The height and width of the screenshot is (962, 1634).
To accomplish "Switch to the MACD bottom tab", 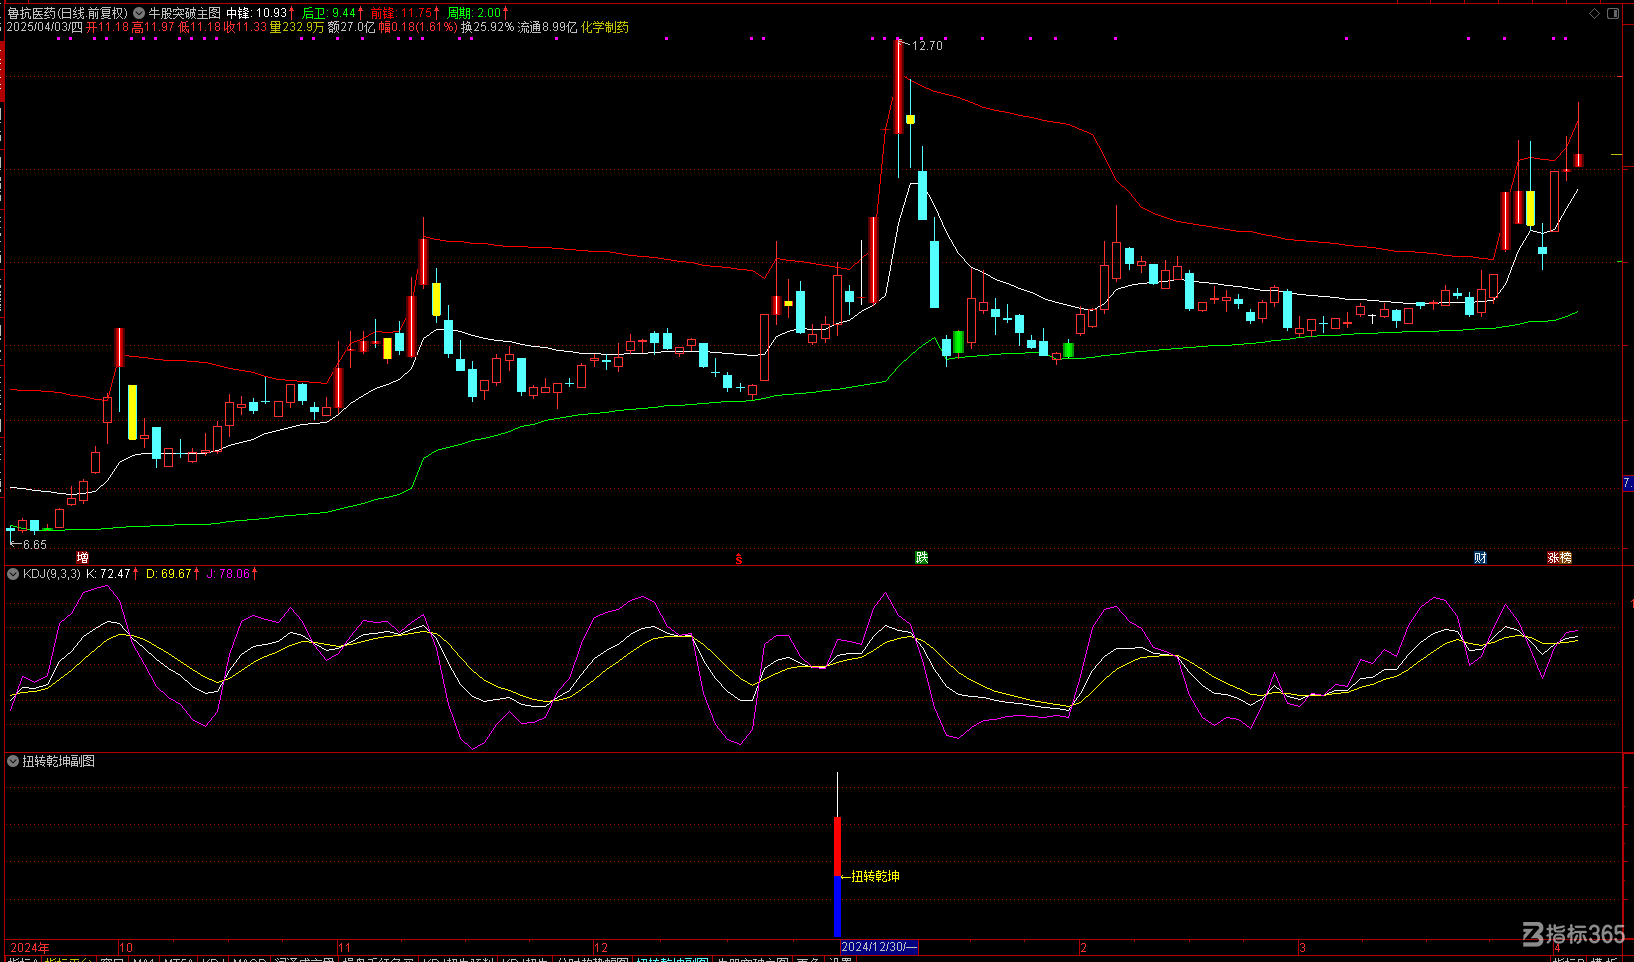I will [x=249, y=960].
